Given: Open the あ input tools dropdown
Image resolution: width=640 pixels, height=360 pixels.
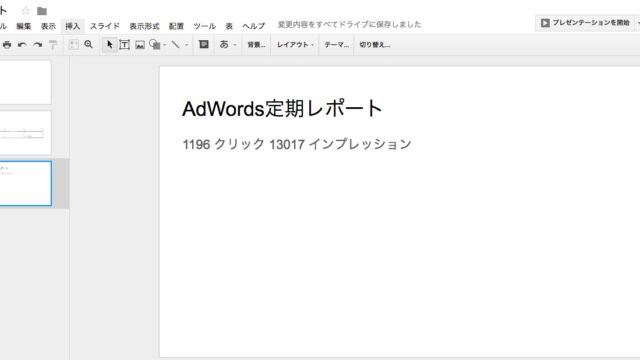Looking at the screenshot, I should (x=228, y=44).
